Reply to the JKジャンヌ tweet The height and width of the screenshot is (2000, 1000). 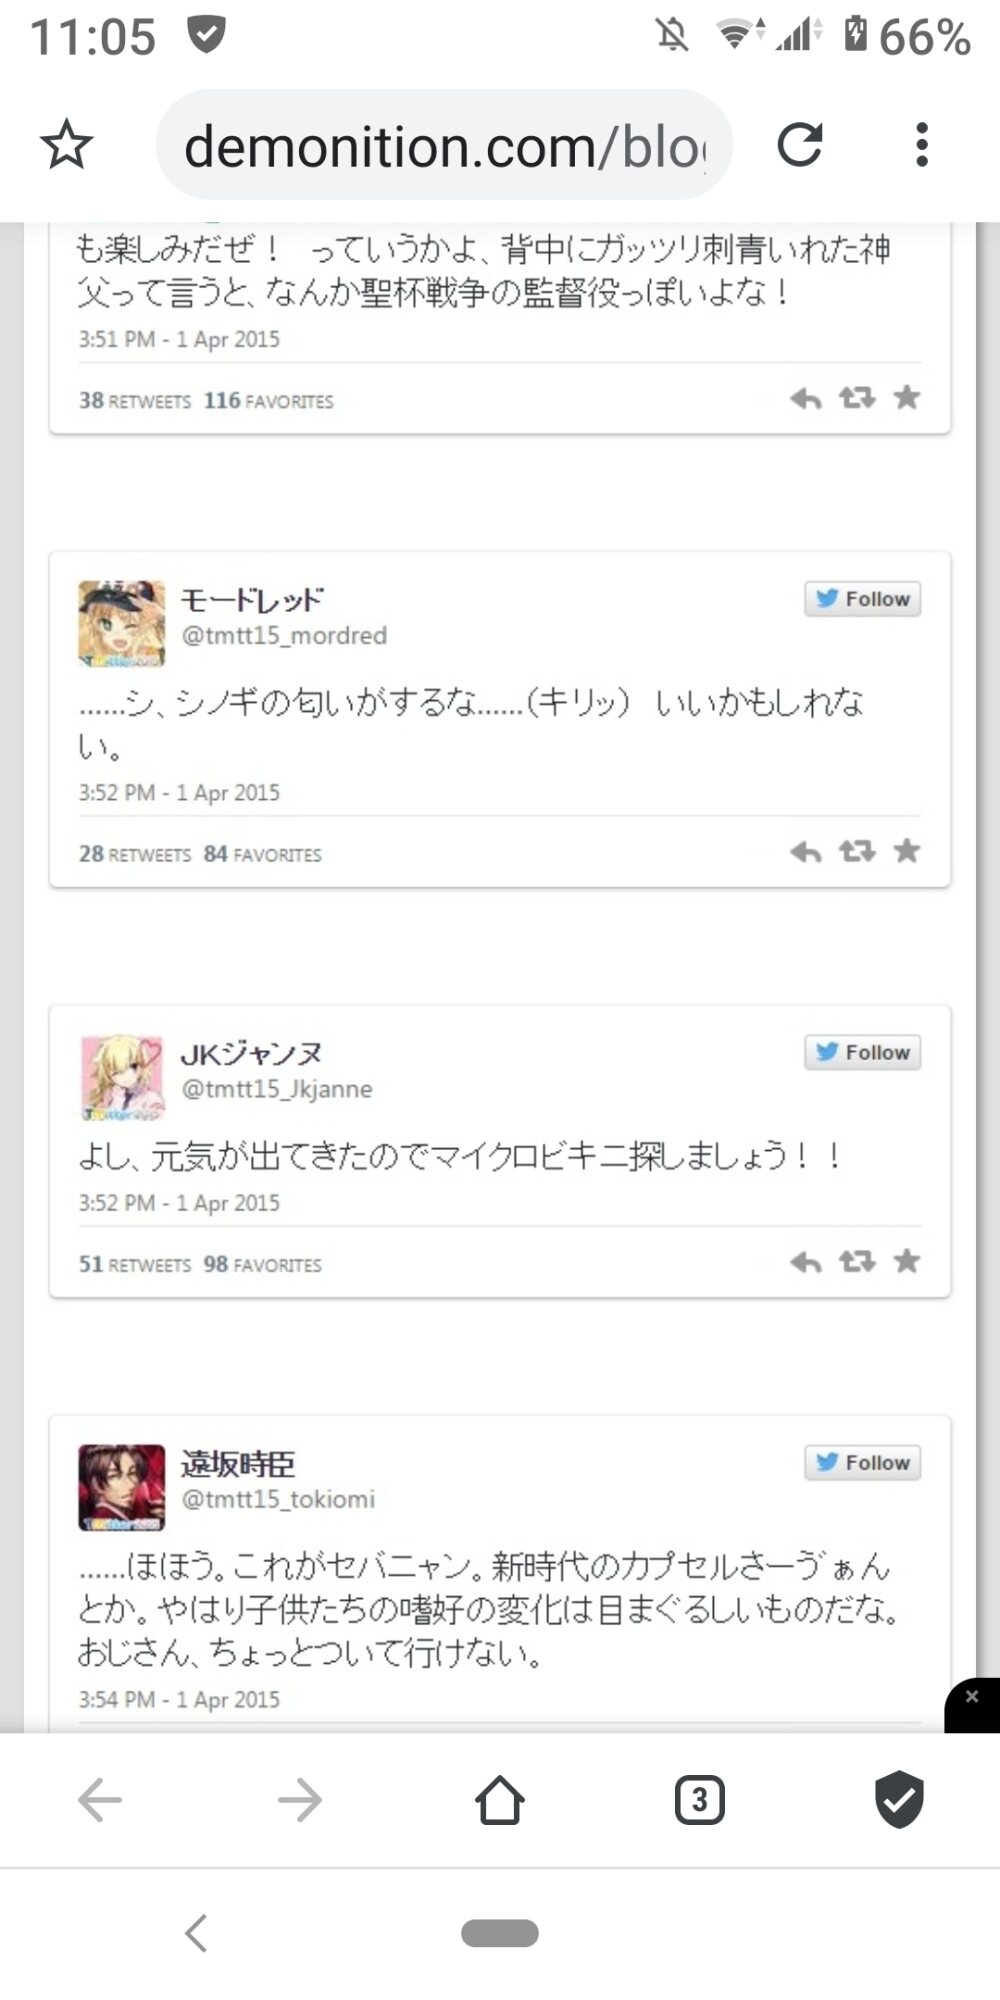pyautogui.click(x=805, y=1262)
